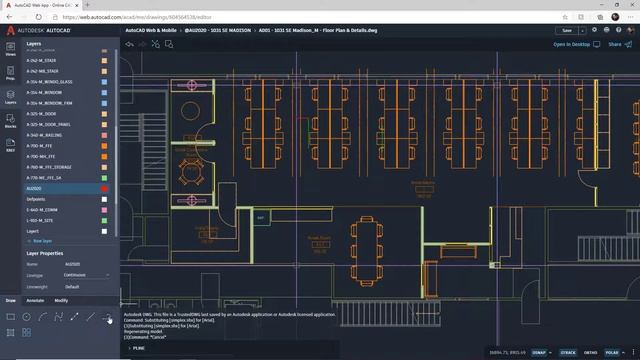The image size is (640, 360).
Task: Open the XREF panel
Action: point(11,145)
